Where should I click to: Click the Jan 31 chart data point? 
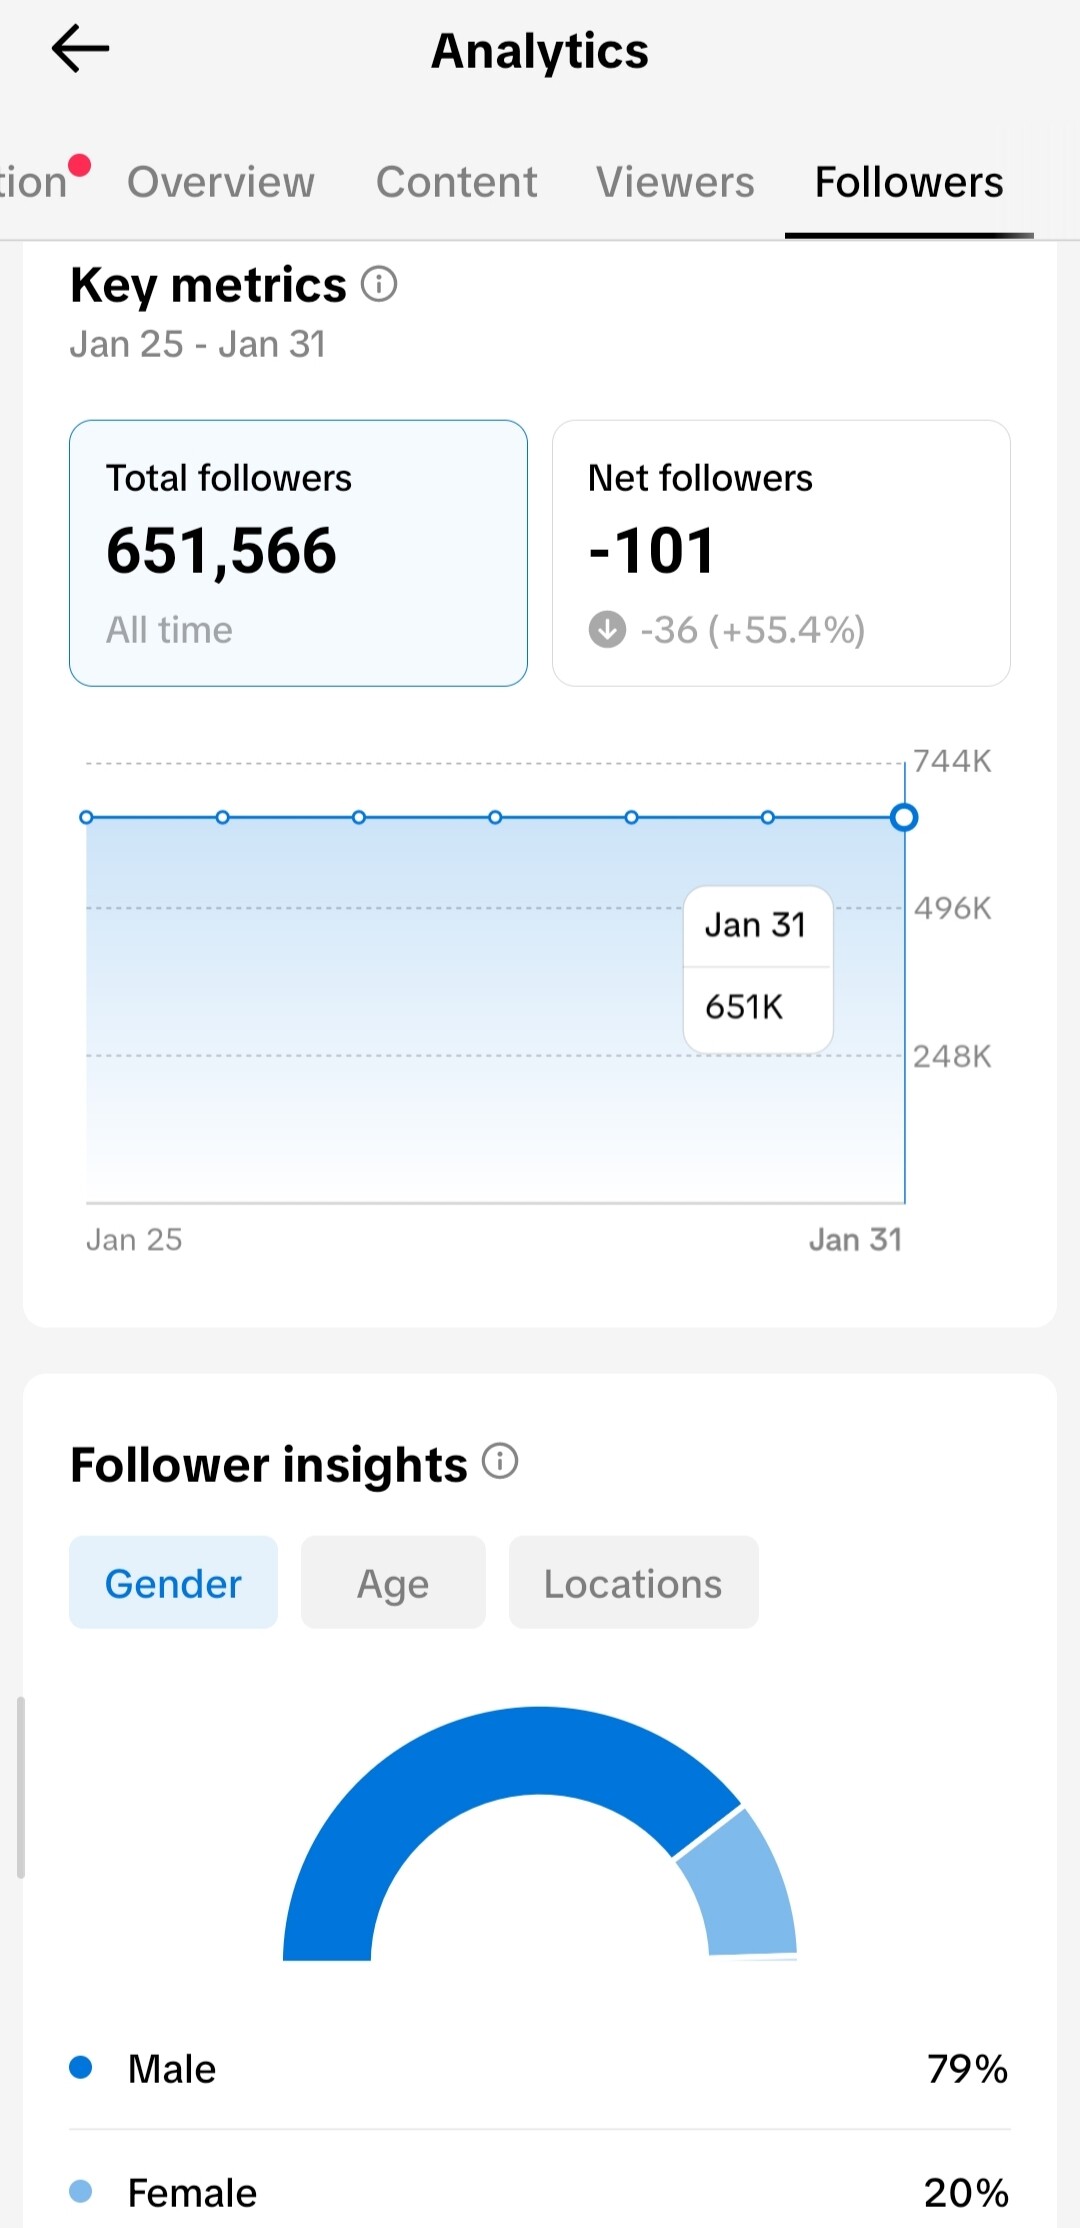(904, 818)
